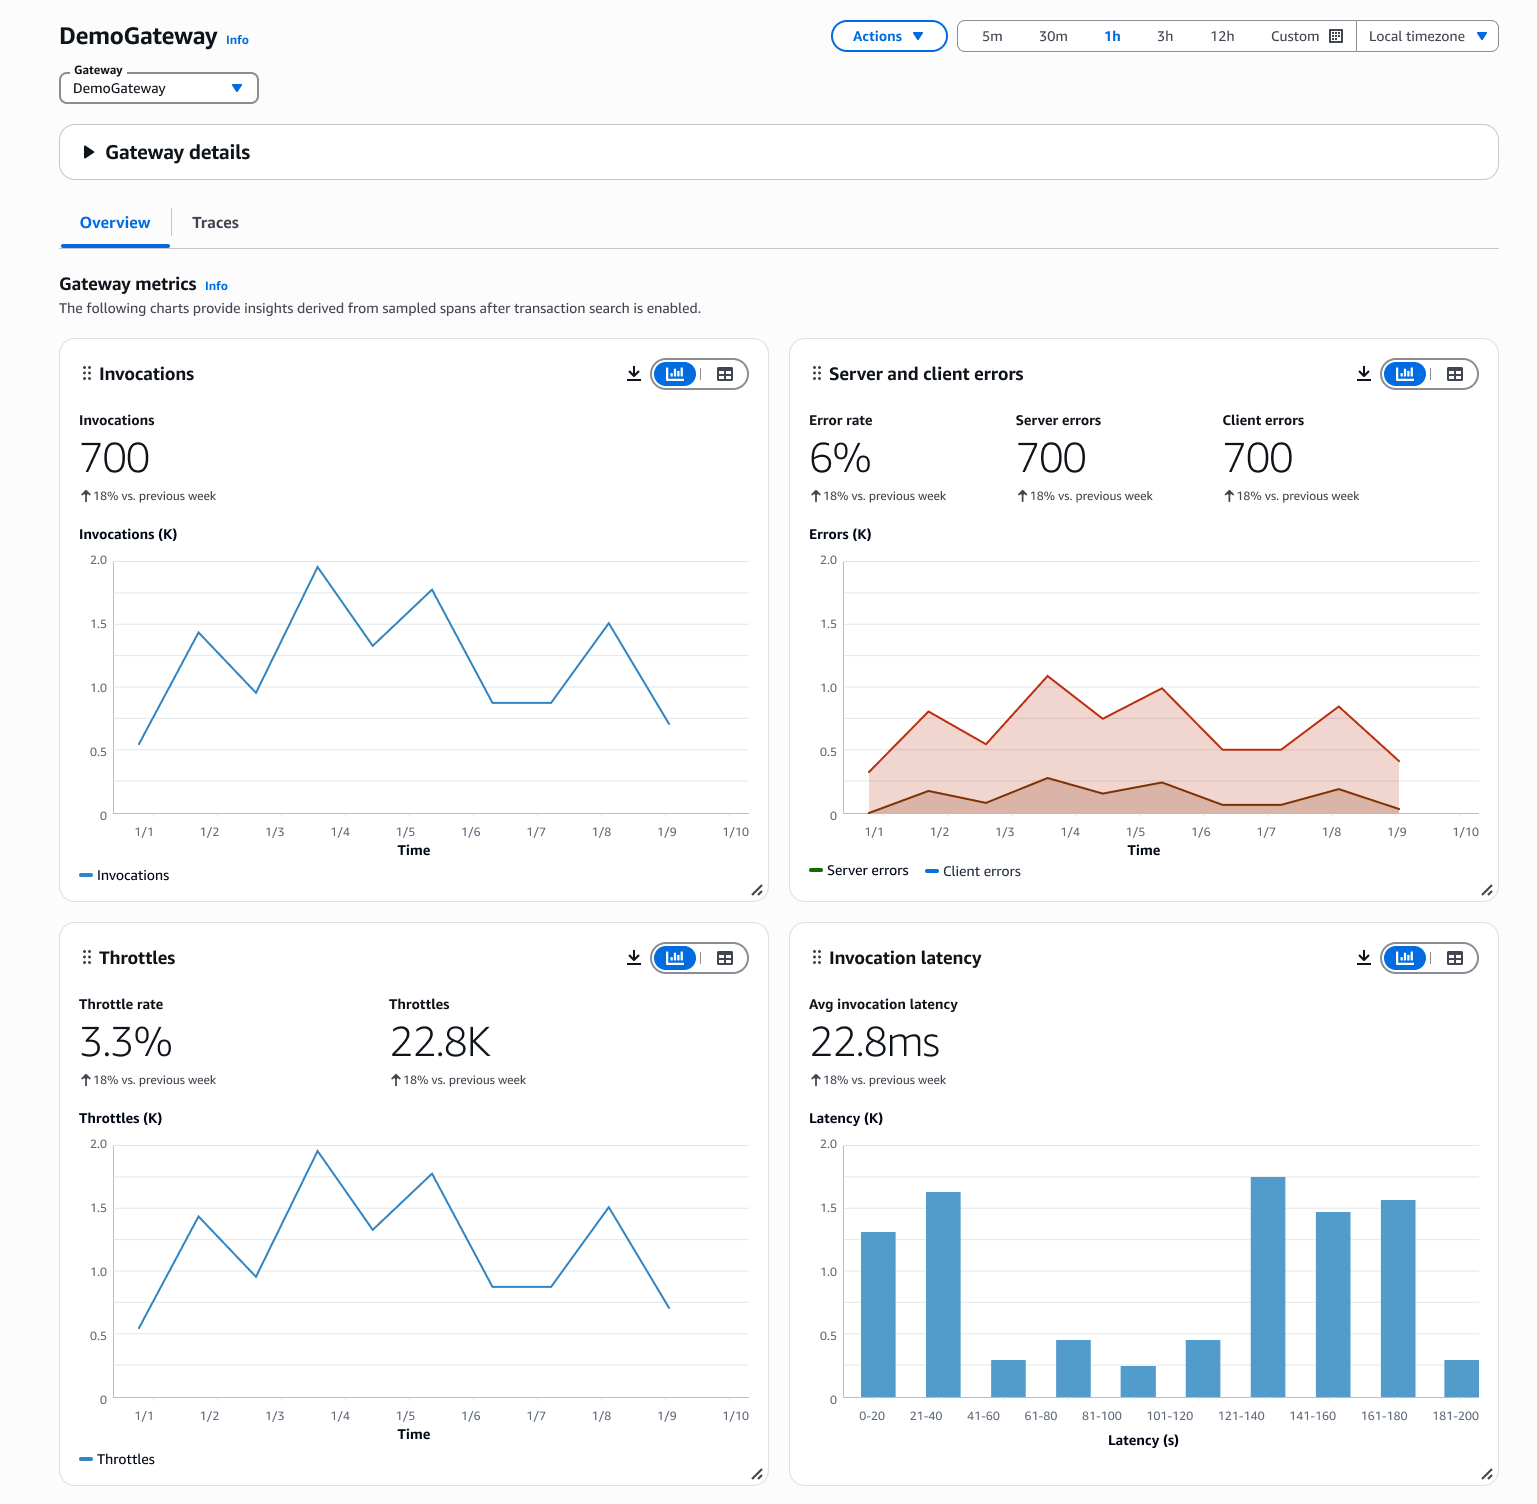Grab the Invocations widget drag handle

coord(87,374)
